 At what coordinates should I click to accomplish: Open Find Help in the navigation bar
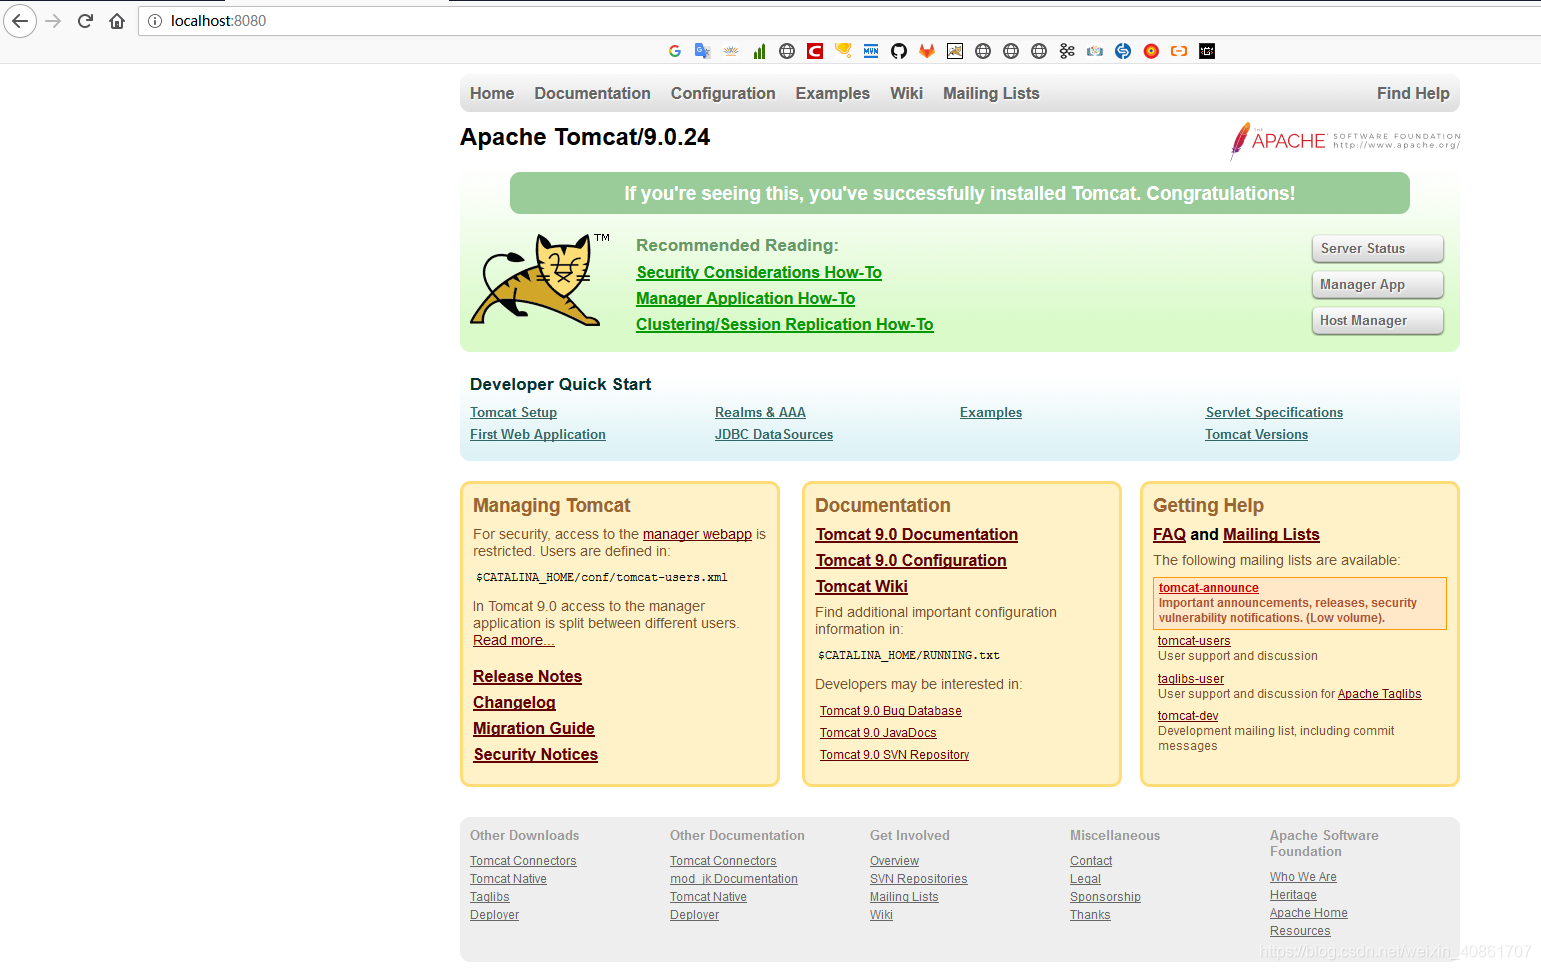point(1413,93)
